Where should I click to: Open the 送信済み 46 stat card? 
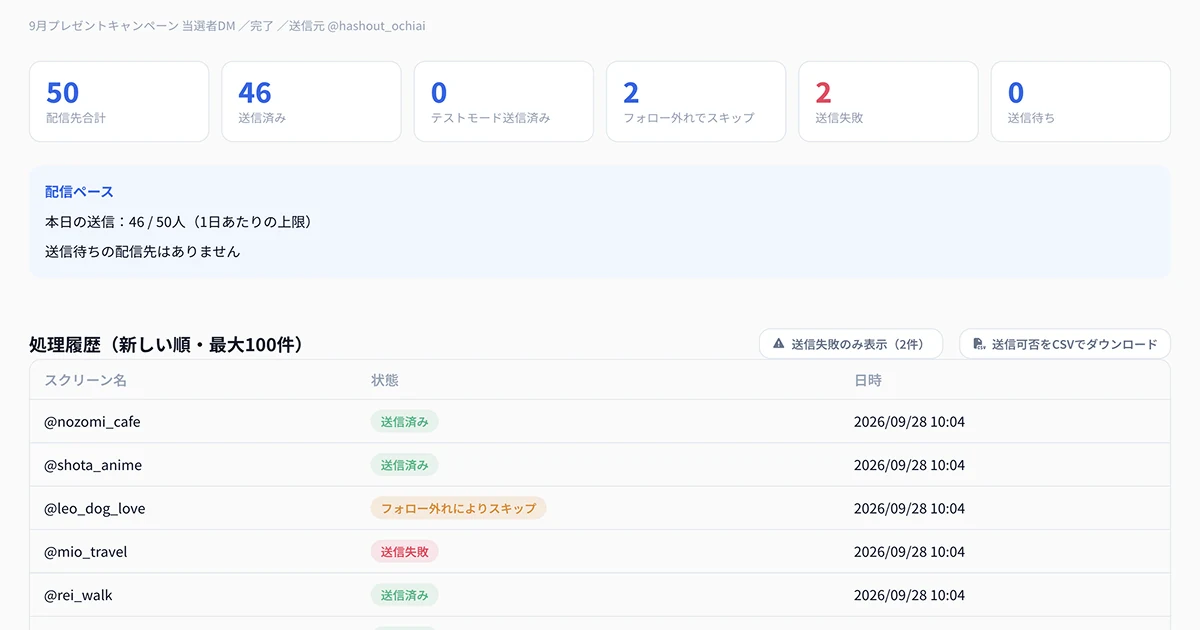(x=311, y=102)
